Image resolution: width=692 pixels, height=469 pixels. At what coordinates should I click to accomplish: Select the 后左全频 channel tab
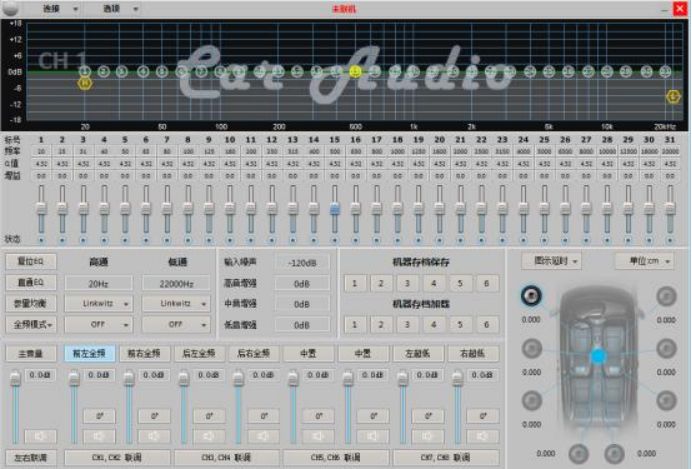199,353
